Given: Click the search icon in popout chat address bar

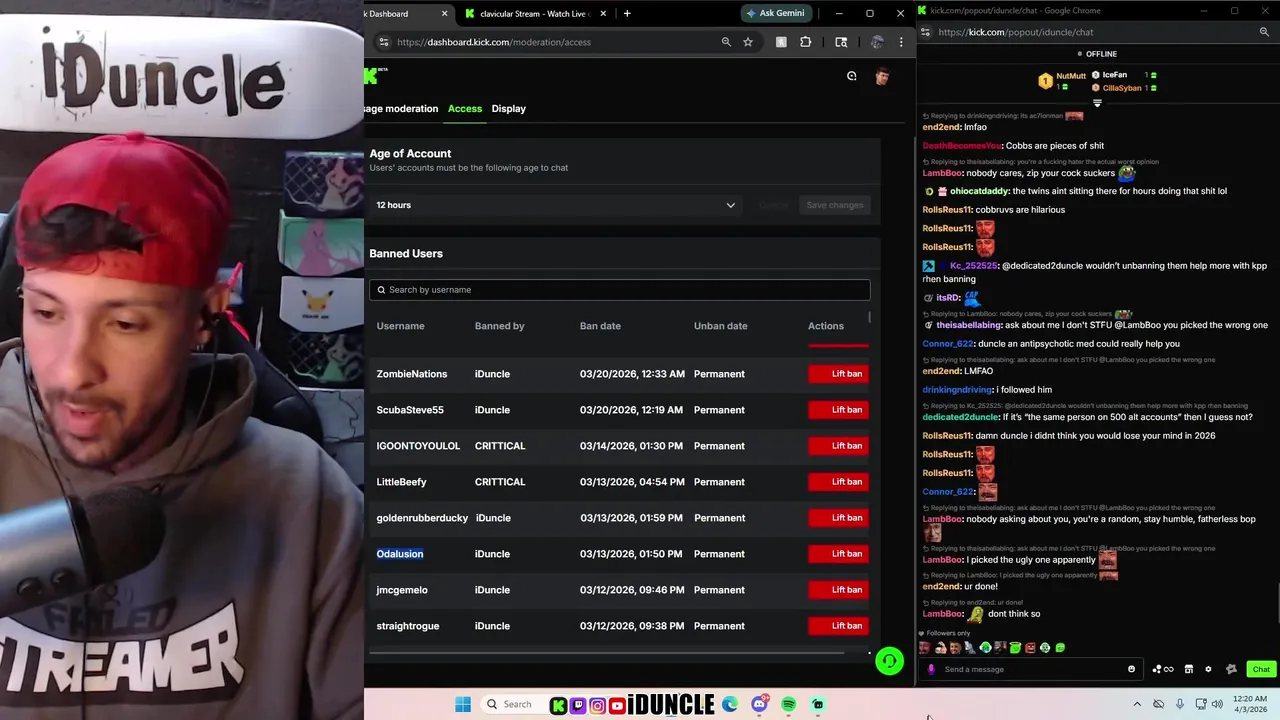Looking at the screenshot, I should [1265, 32].
